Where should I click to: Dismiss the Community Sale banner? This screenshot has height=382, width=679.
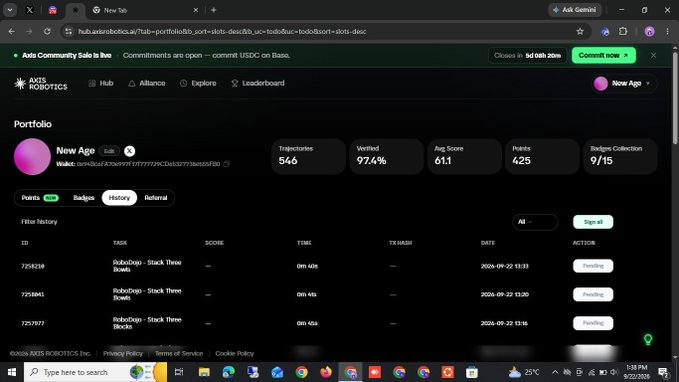pos(653,55)
